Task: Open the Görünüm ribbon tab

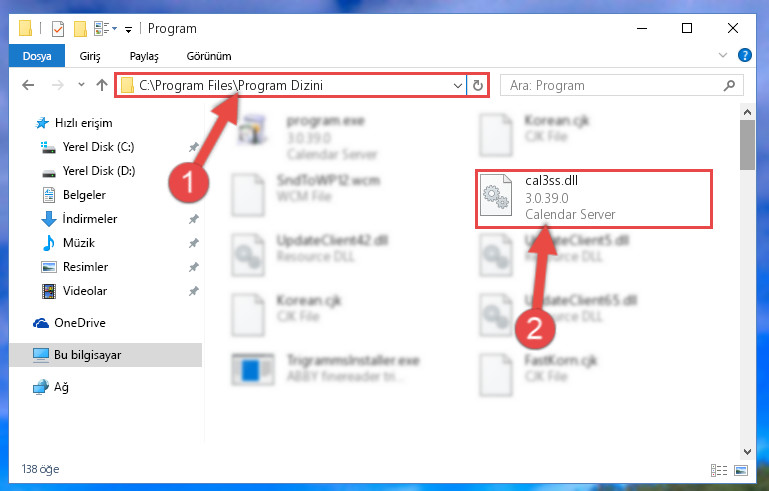Action: pyautogui.click(x=209, y=56)
